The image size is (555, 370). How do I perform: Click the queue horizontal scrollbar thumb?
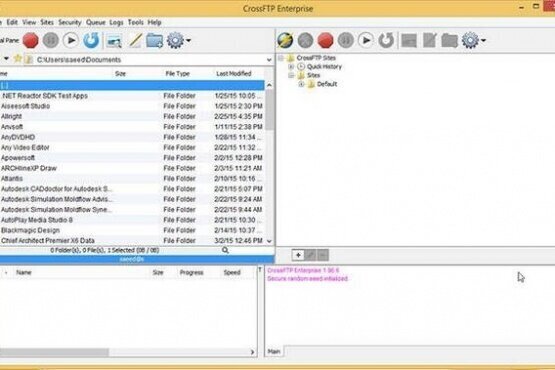(x=54, y=352)
